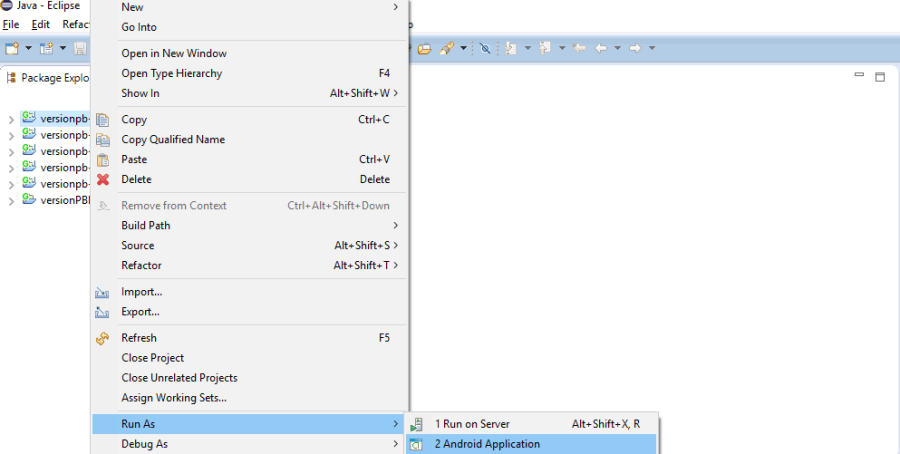Click the Paste clipboard icon in the menu
Screen dimensions: 900x454
tap(103, 160)
